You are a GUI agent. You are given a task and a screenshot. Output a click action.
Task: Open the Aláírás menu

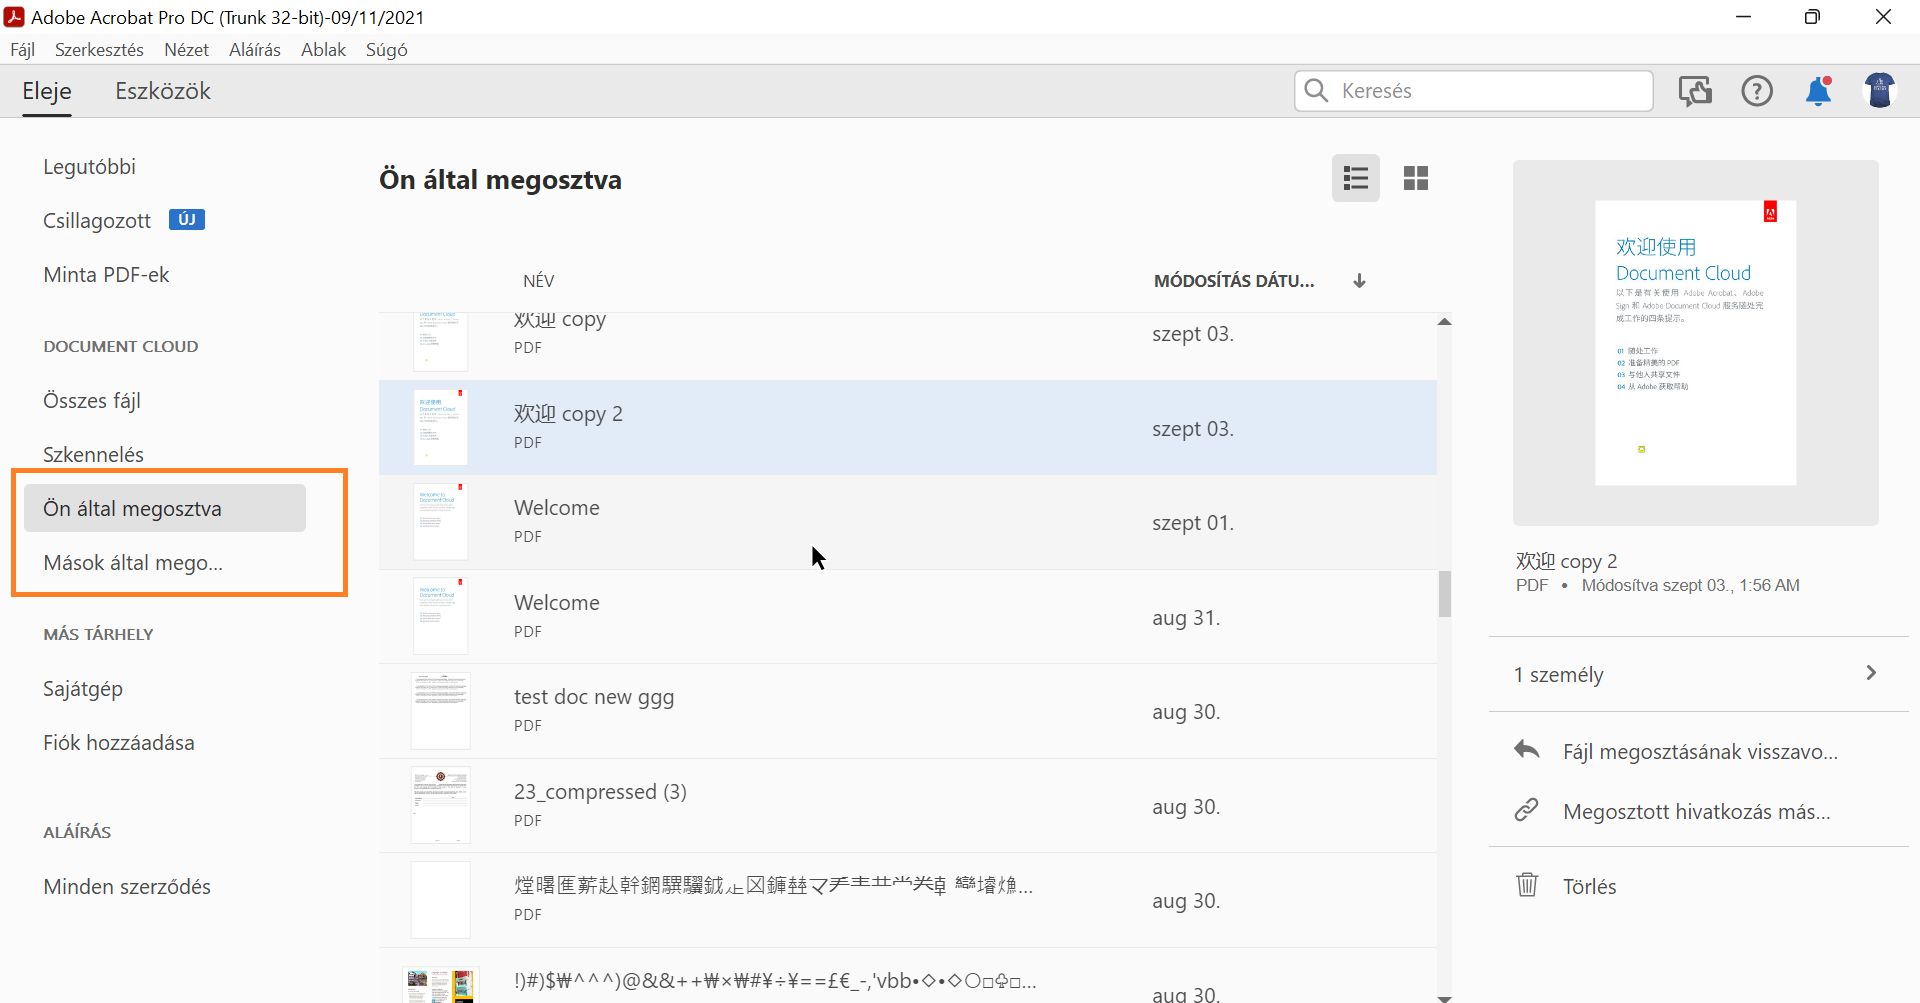(x=255, y=50)
